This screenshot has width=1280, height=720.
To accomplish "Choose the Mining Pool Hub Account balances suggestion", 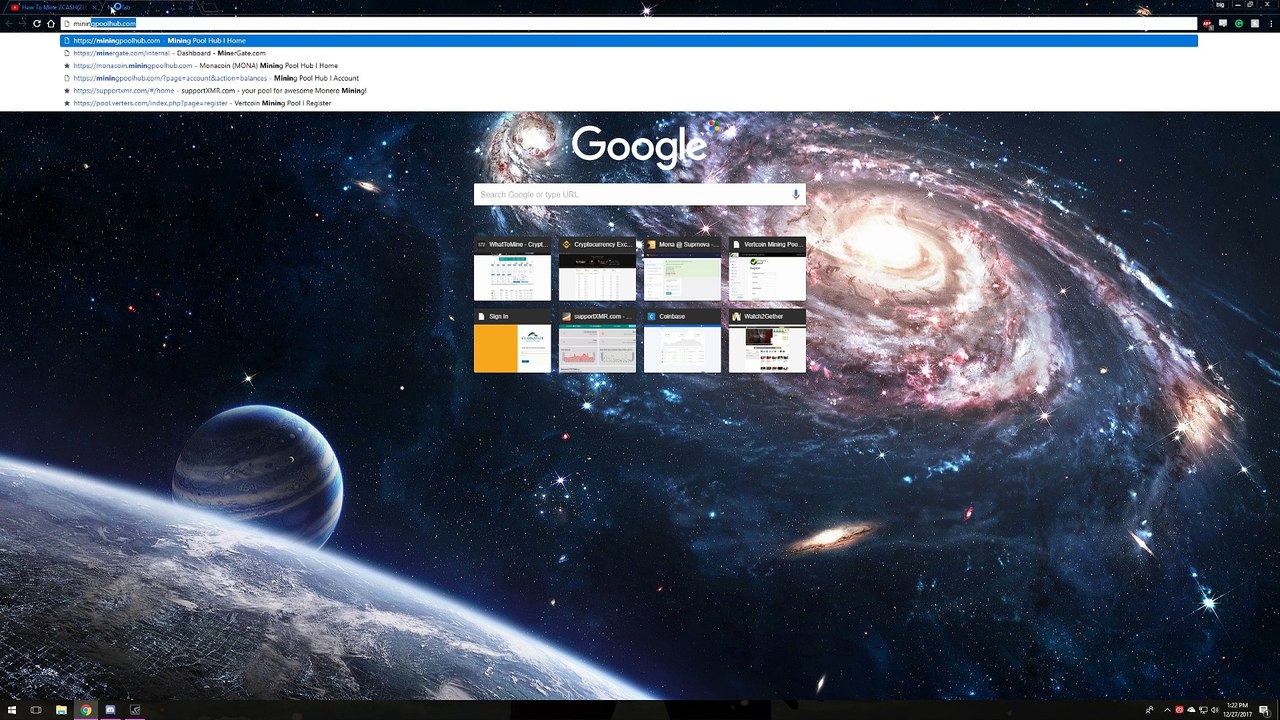I will 628,78.
